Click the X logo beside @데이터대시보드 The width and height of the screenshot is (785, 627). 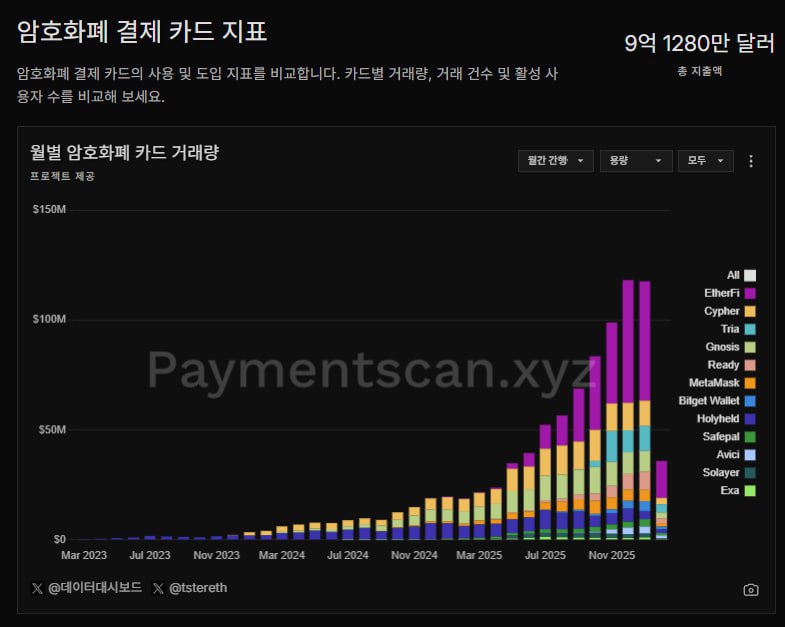[37, 588]
